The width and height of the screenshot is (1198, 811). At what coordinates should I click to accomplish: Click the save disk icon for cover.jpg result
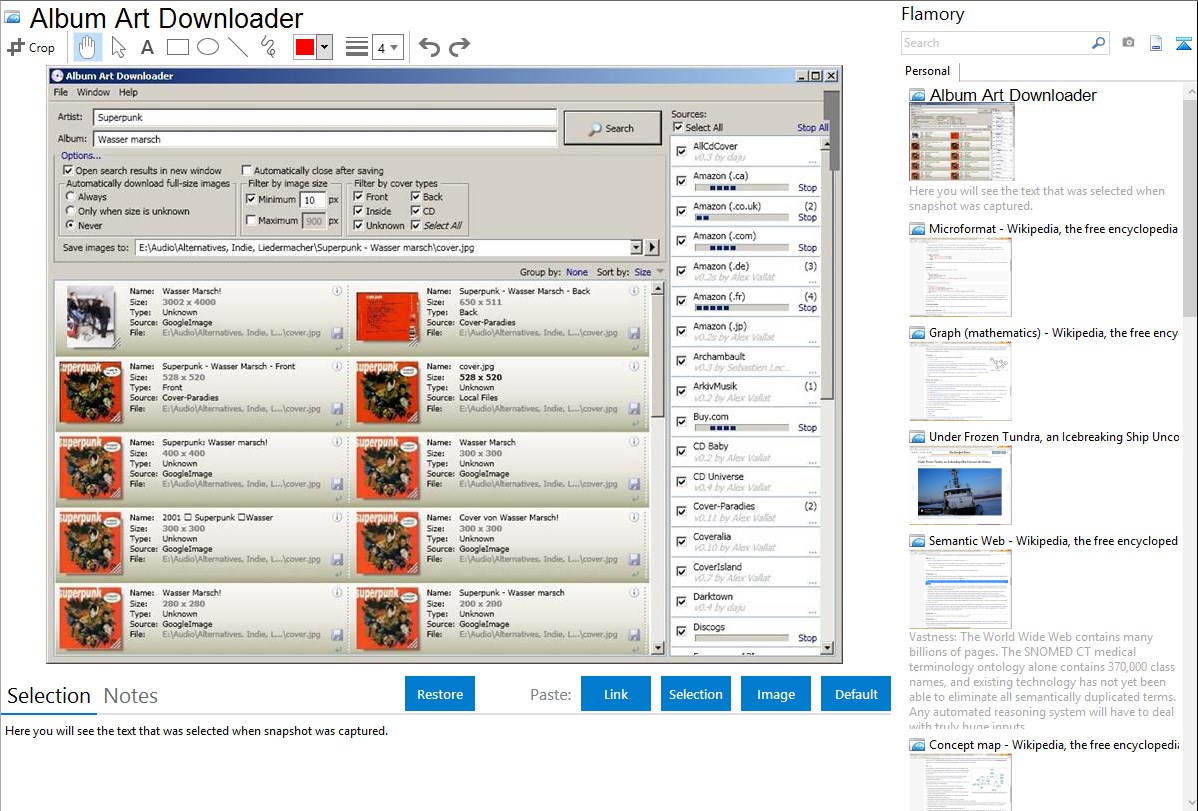[x=634, y=409]
